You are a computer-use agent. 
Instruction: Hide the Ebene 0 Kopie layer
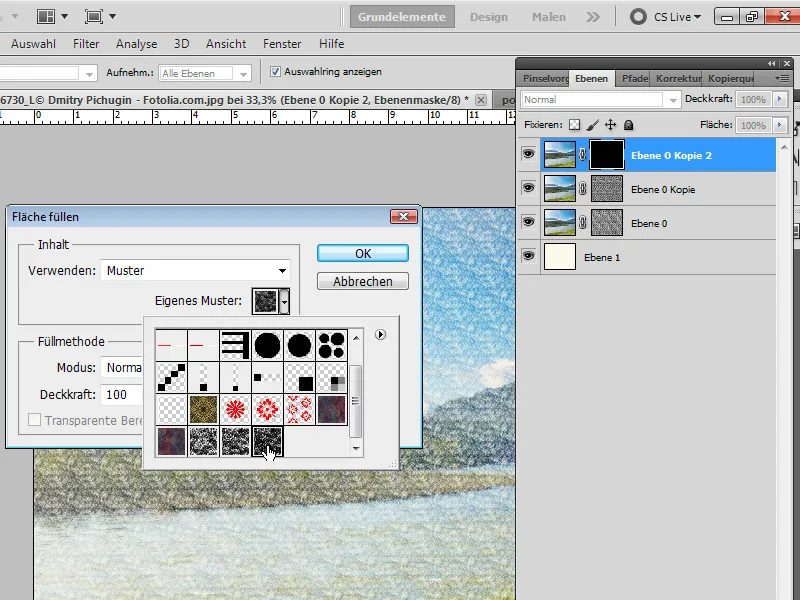tap(529, 188)
